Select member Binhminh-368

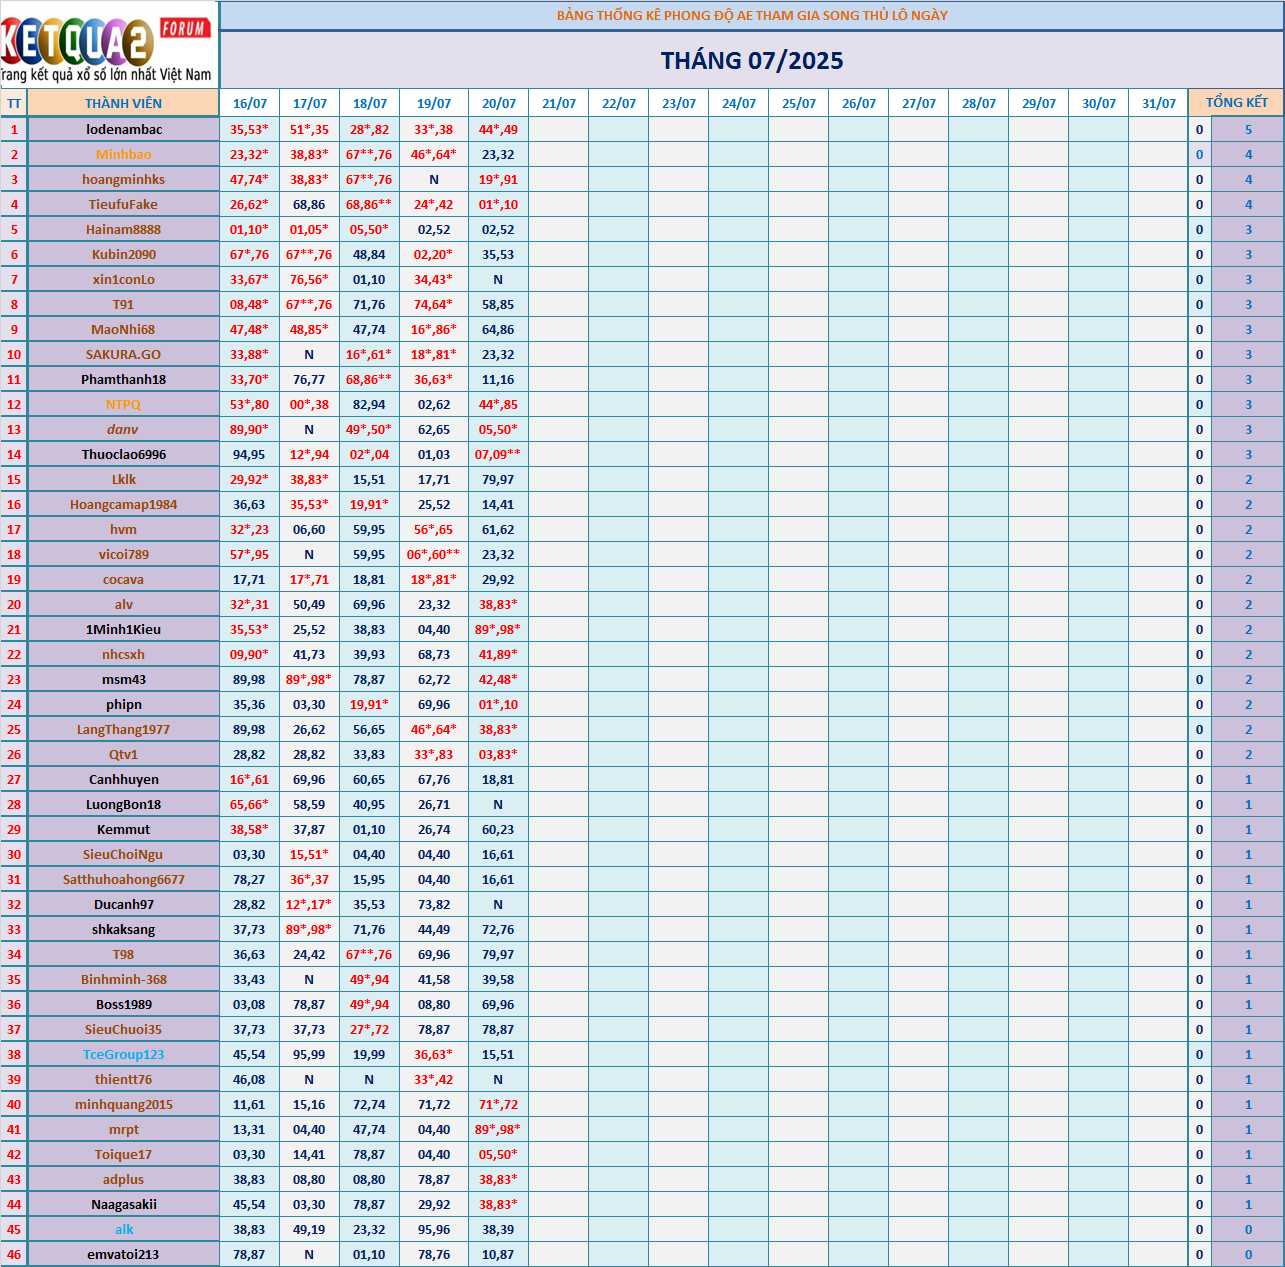pos(124,979)
